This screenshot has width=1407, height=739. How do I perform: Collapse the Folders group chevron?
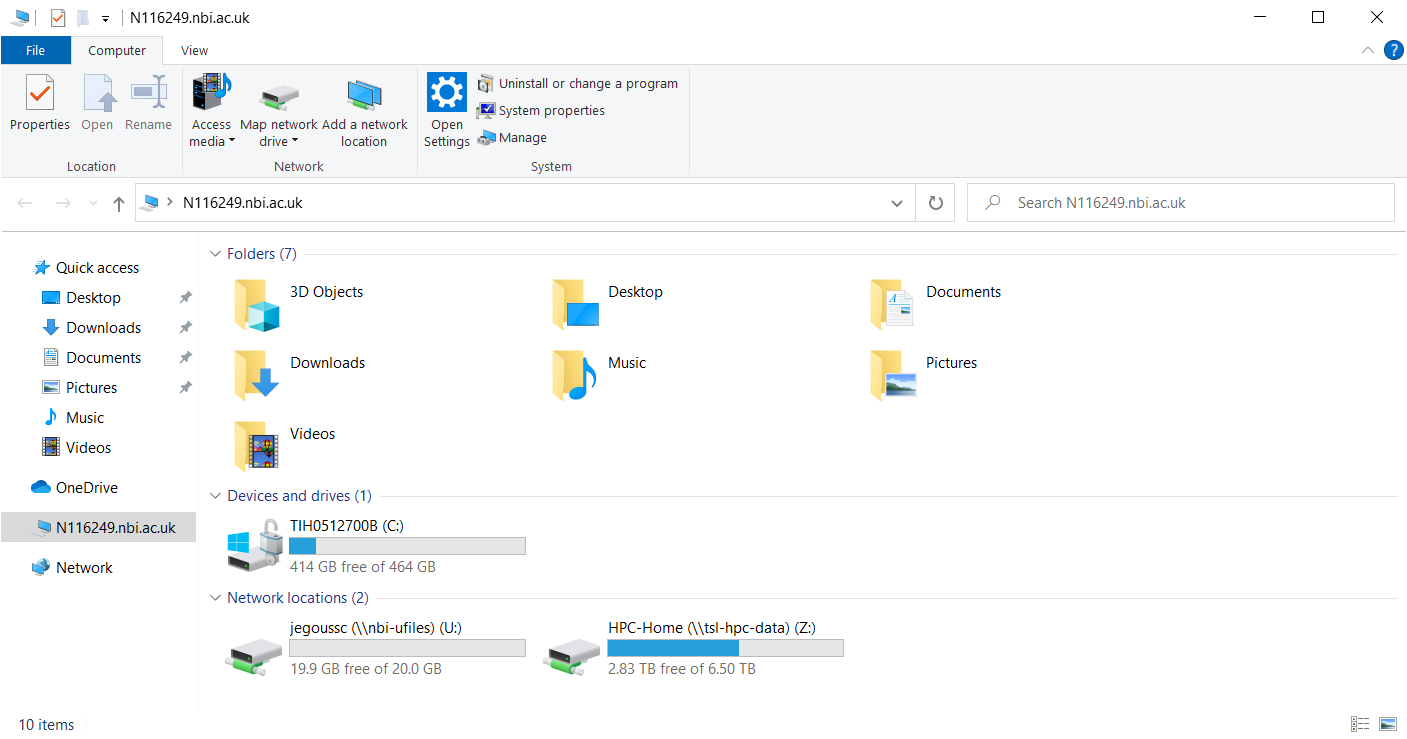point(215,254)
